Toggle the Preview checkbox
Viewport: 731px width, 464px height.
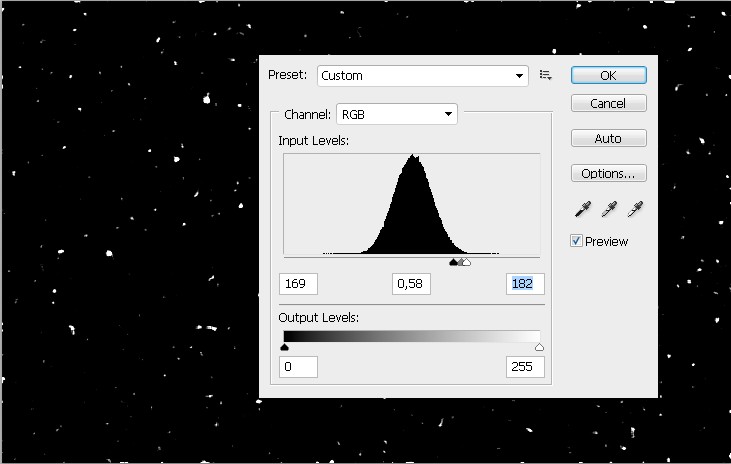point(576,241)
